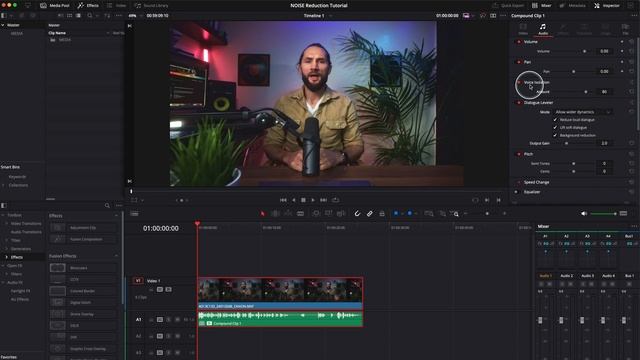Uncheck Background reduction checkbox

tap(555, 135)
